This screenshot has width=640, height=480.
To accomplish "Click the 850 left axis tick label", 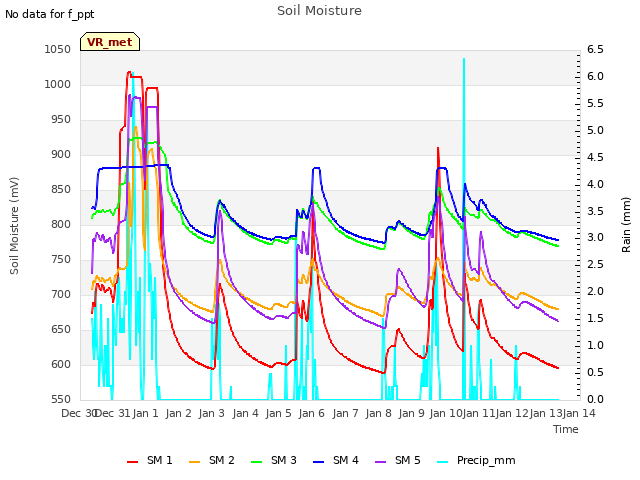I will [x=61, y=189].
